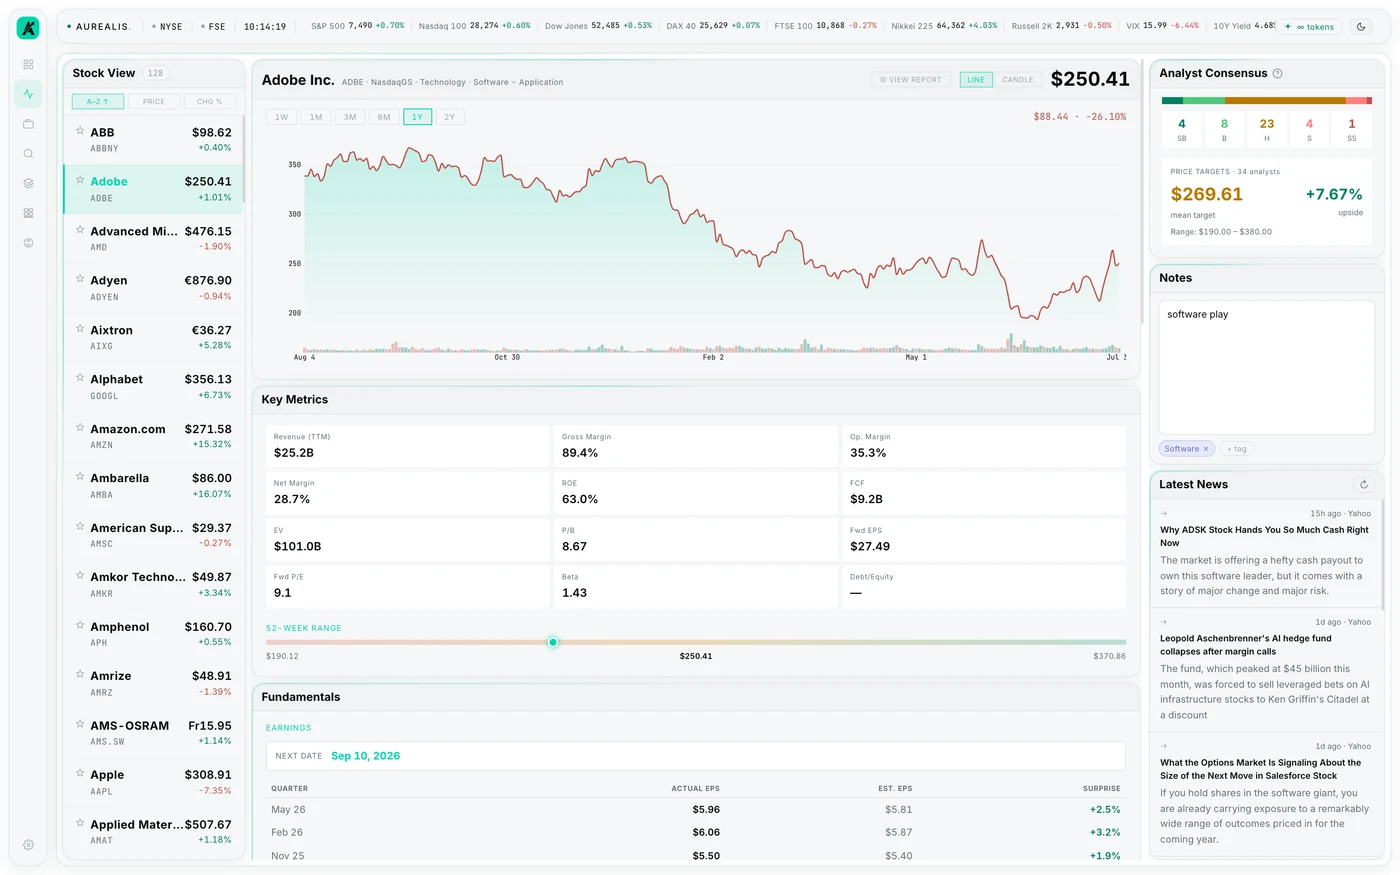Open the layers stack sidebar icon
This screenshot has width=1400, height=875.
click(28, 183)
